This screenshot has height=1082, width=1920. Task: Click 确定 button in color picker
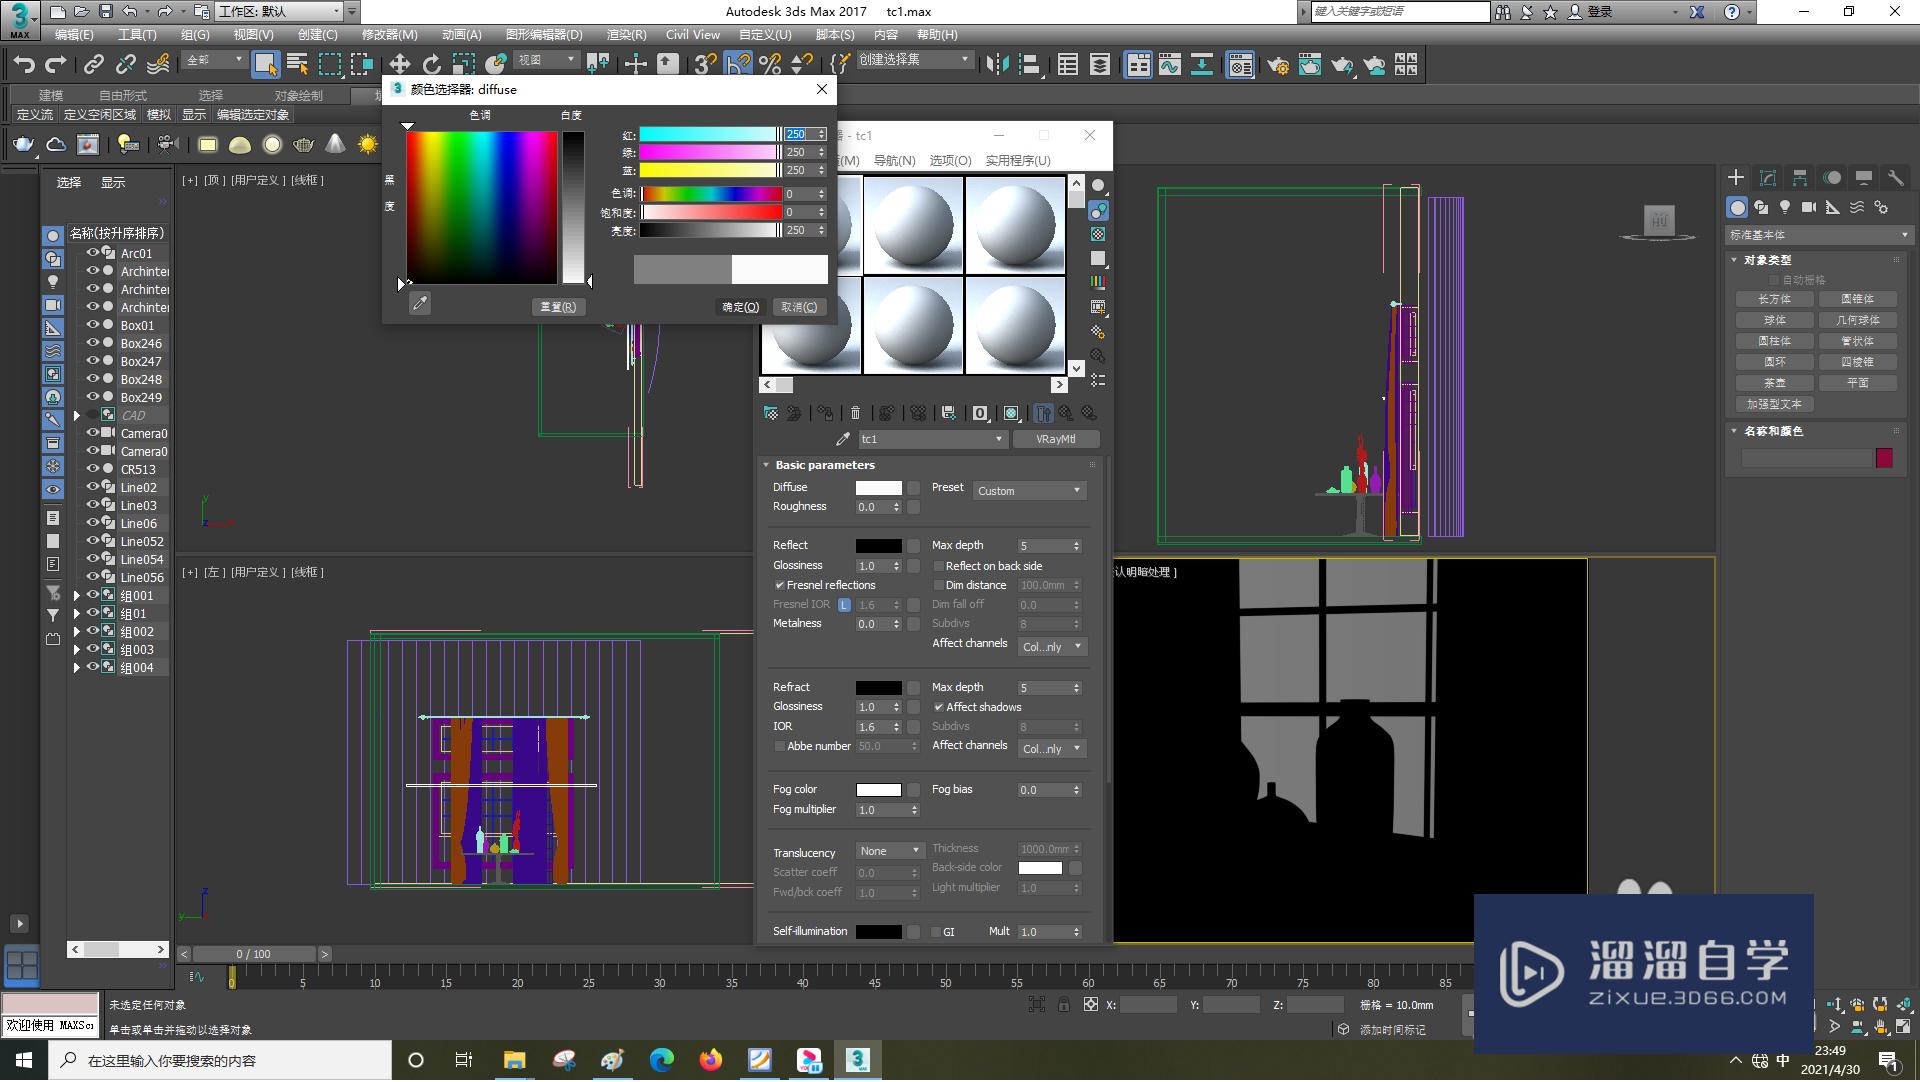click(x=737, y=306)
